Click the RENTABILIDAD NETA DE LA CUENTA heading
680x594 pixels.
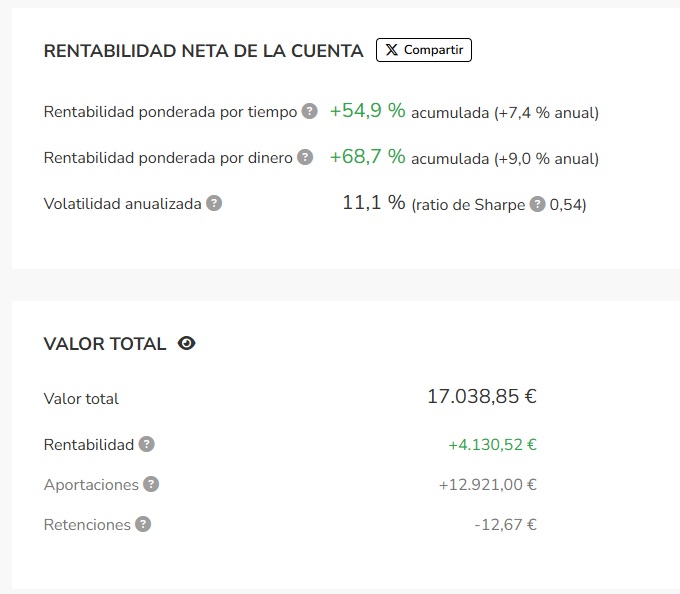[203, 51]
